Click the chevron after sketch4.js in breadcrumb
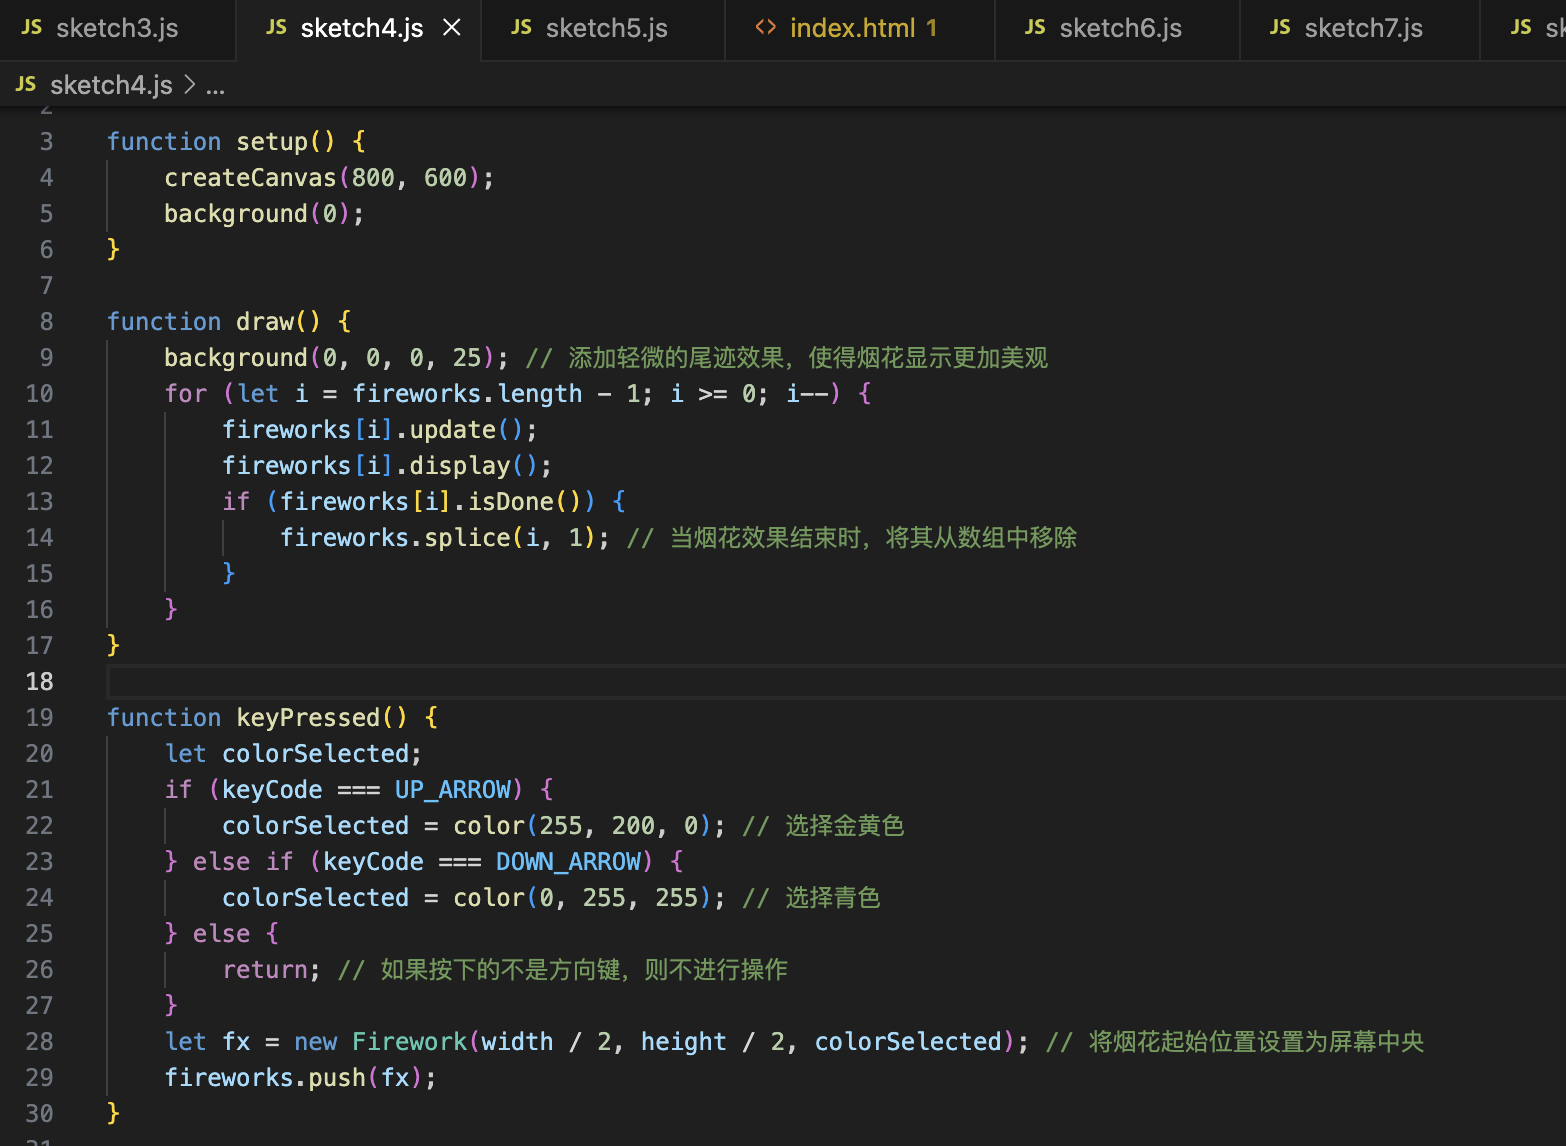Viewport: 1566px width, 1146px height. 190,85
